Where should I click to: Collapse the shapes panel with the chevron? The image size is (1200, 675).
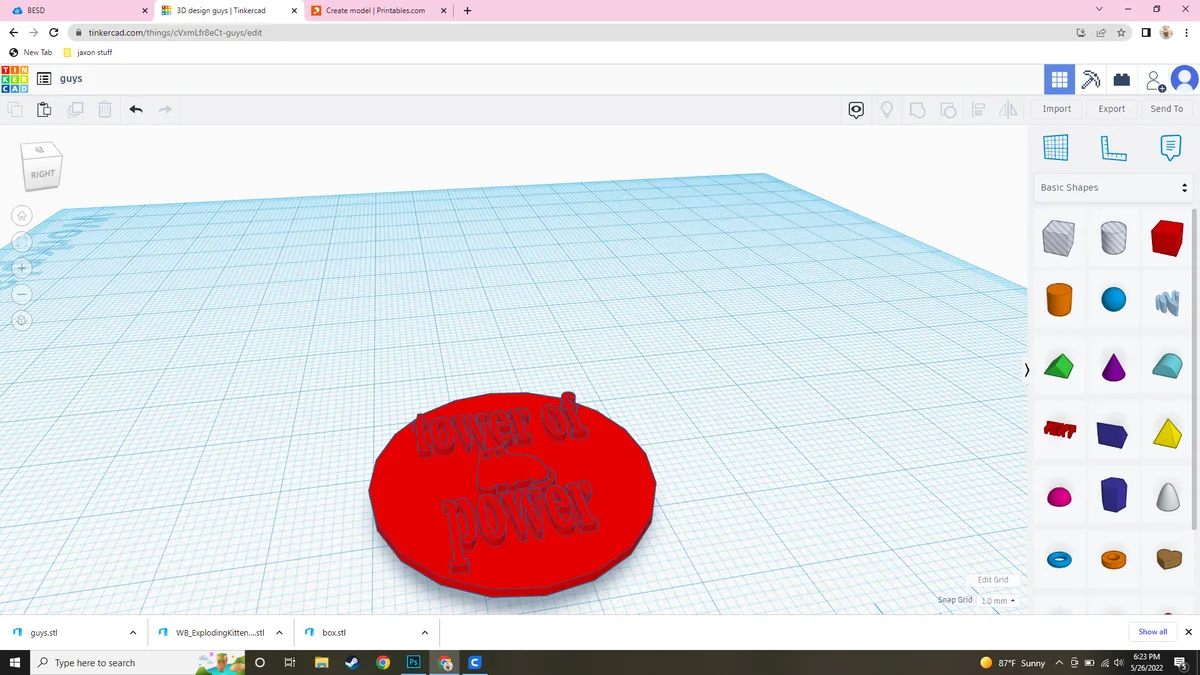click(x=1027, y=370)
